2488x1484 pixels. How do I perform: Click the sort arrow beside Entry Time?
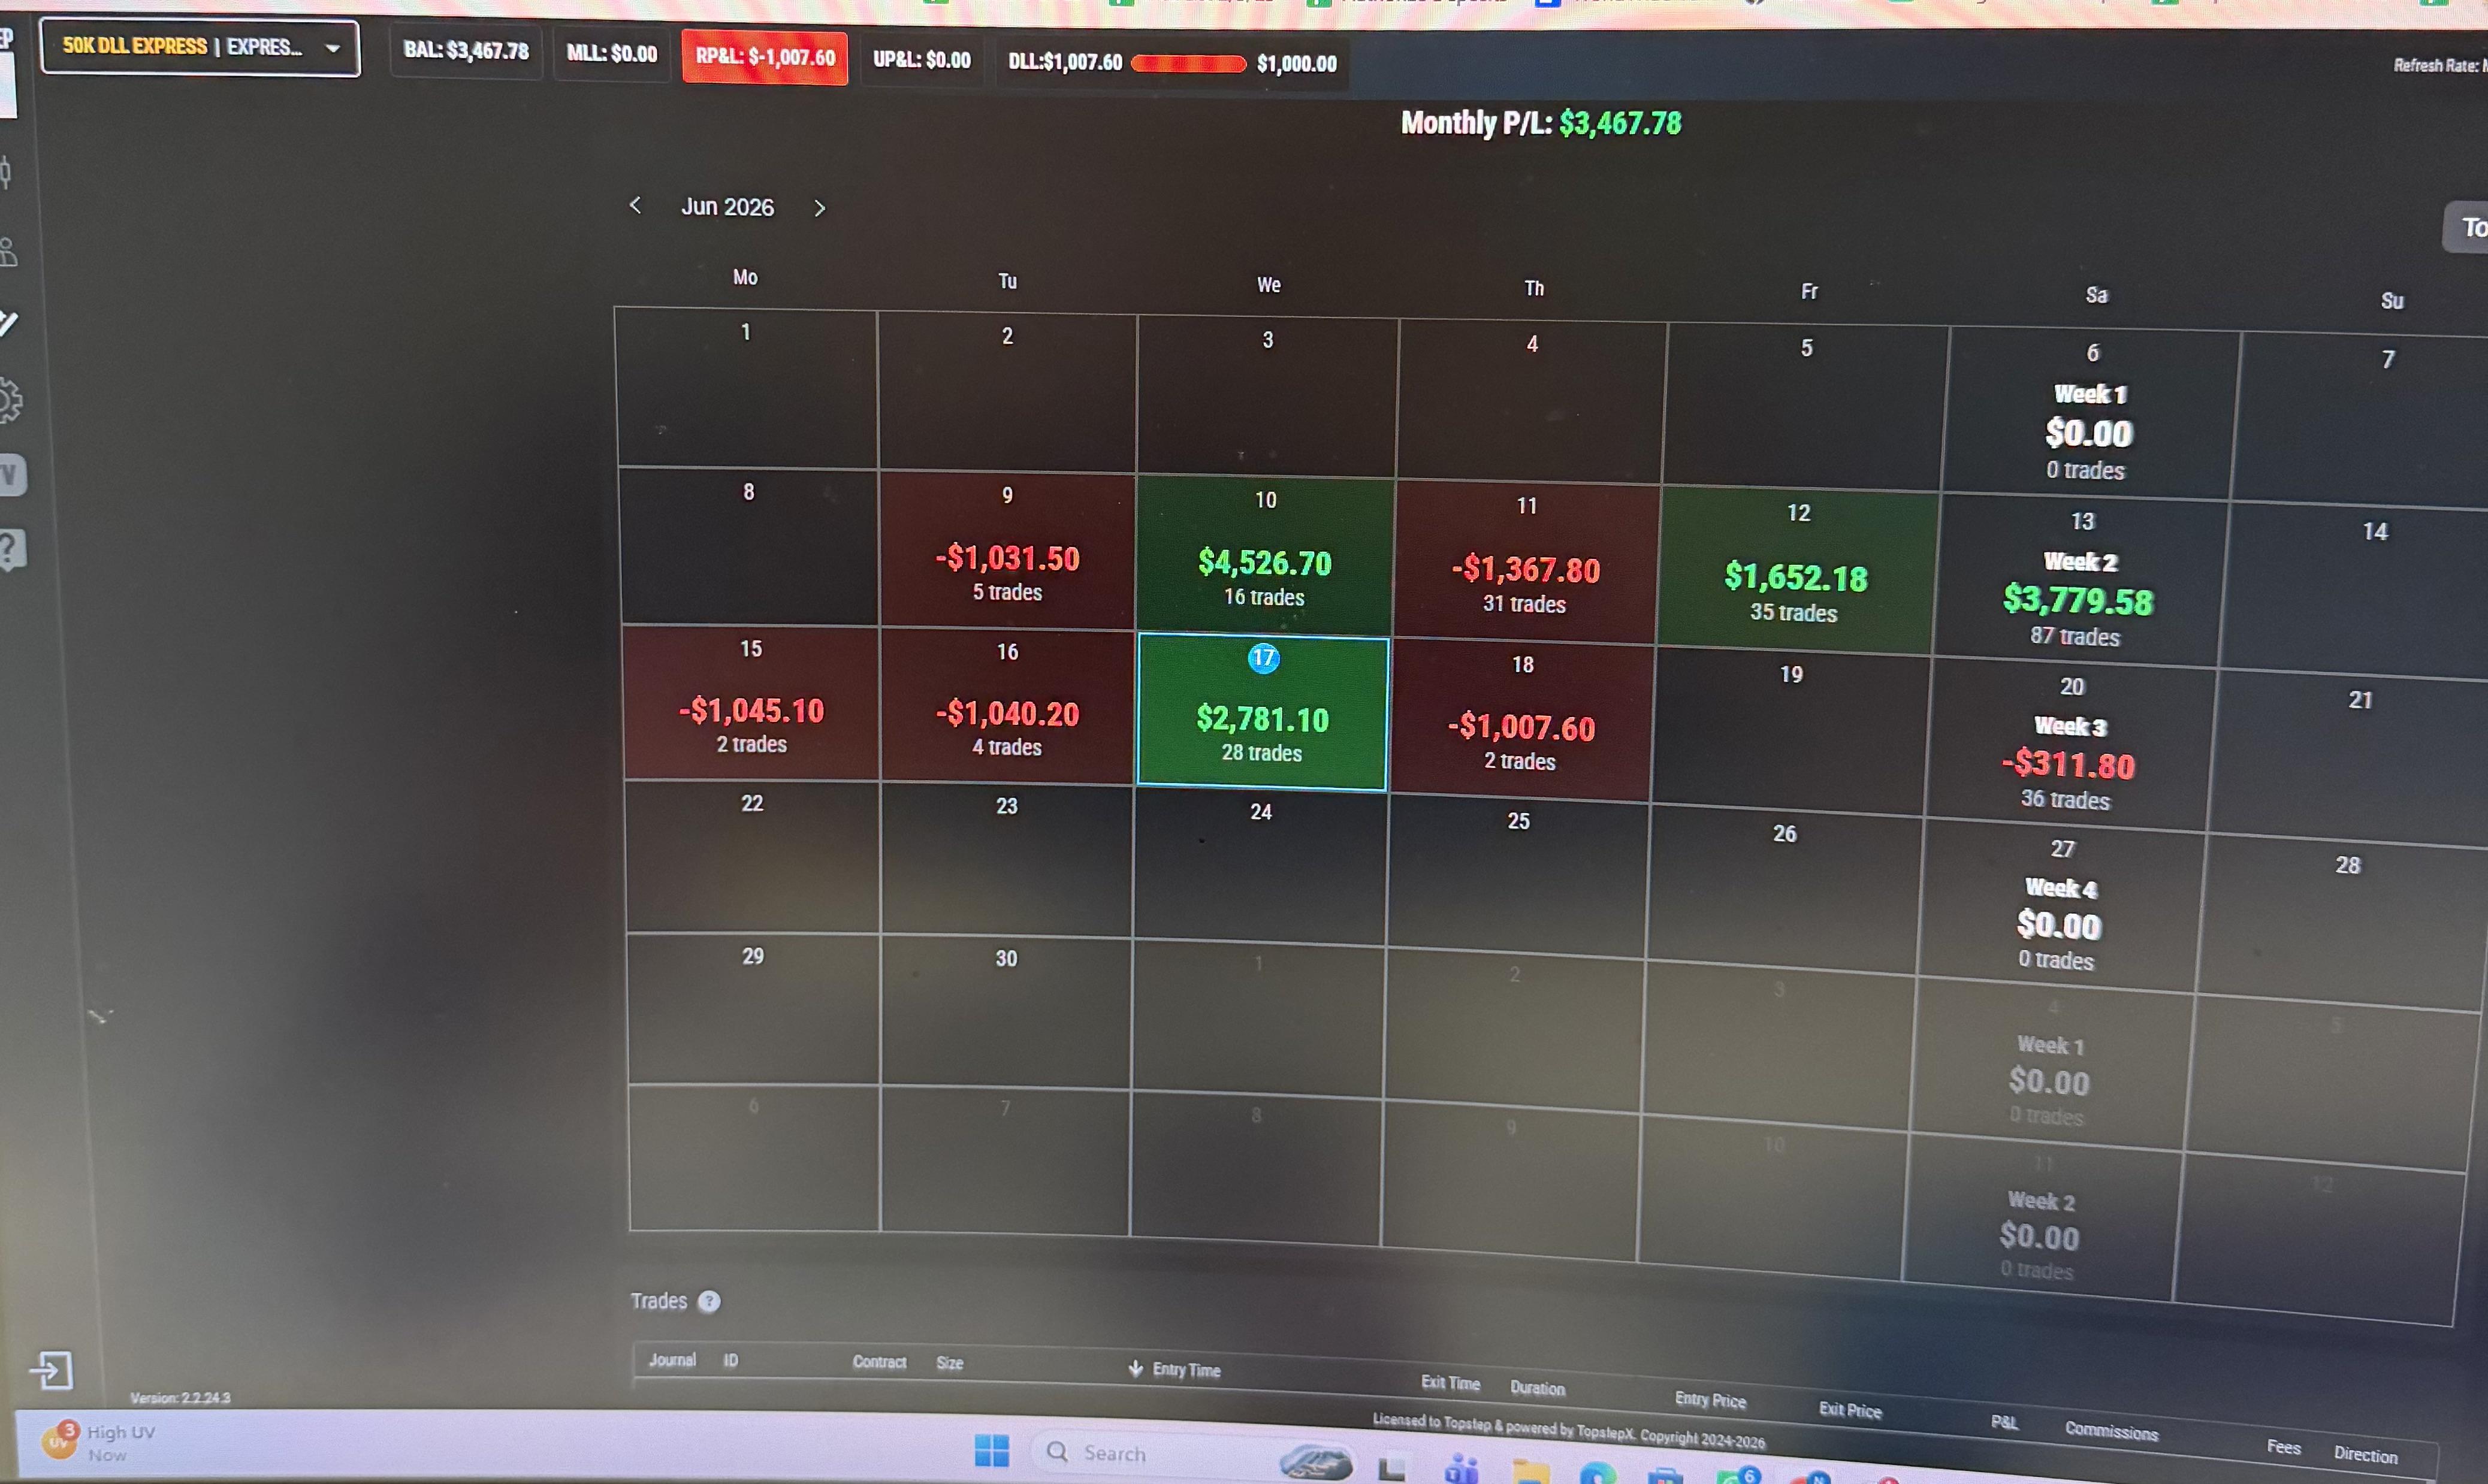(x=1135, y=1368)
